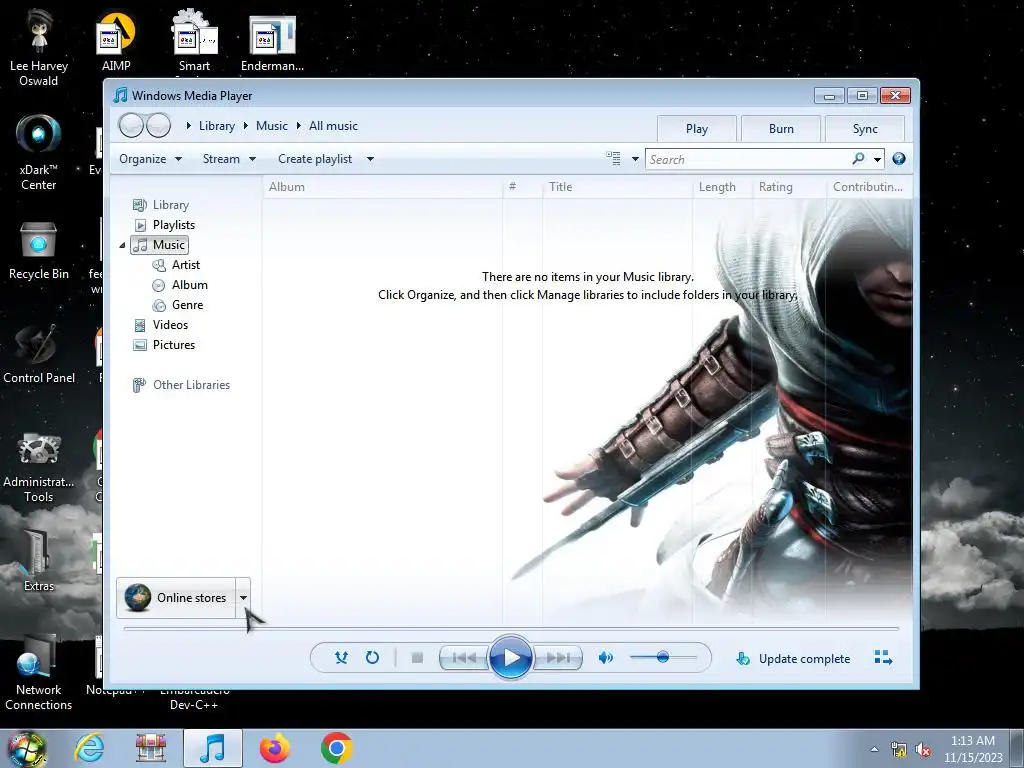The width and height of the screenshot is (1024, 768).
Task: Select the Recycle Bin desktop icon
Action: tap(39, 250)
